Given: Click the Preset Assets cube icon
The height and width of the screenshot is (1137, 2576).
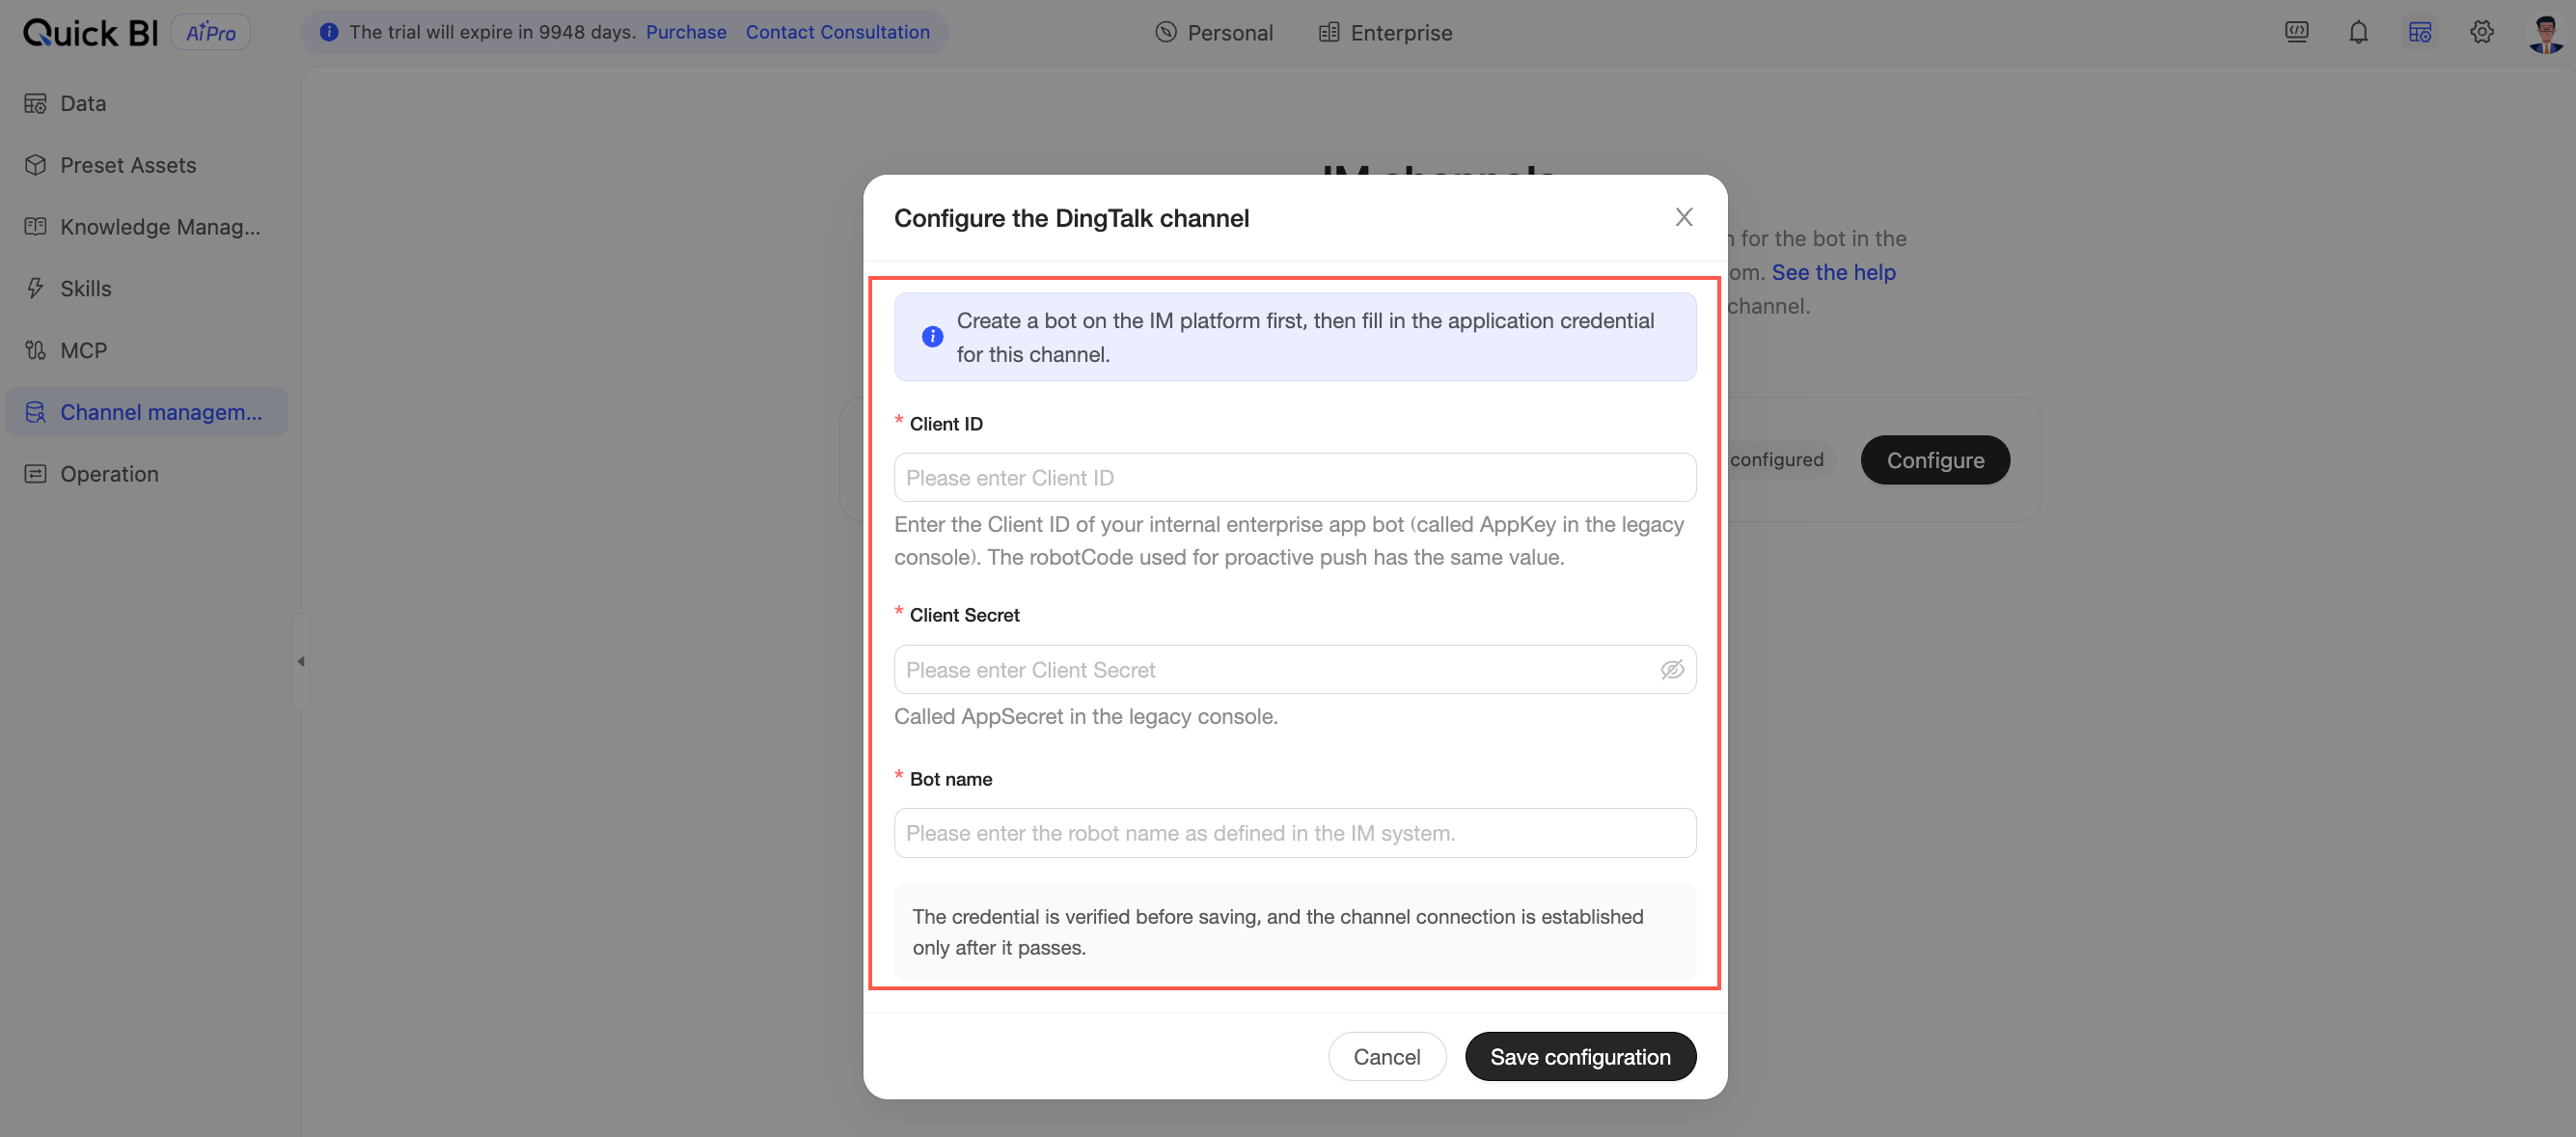Looking at the screenshot, I should 36,165.
